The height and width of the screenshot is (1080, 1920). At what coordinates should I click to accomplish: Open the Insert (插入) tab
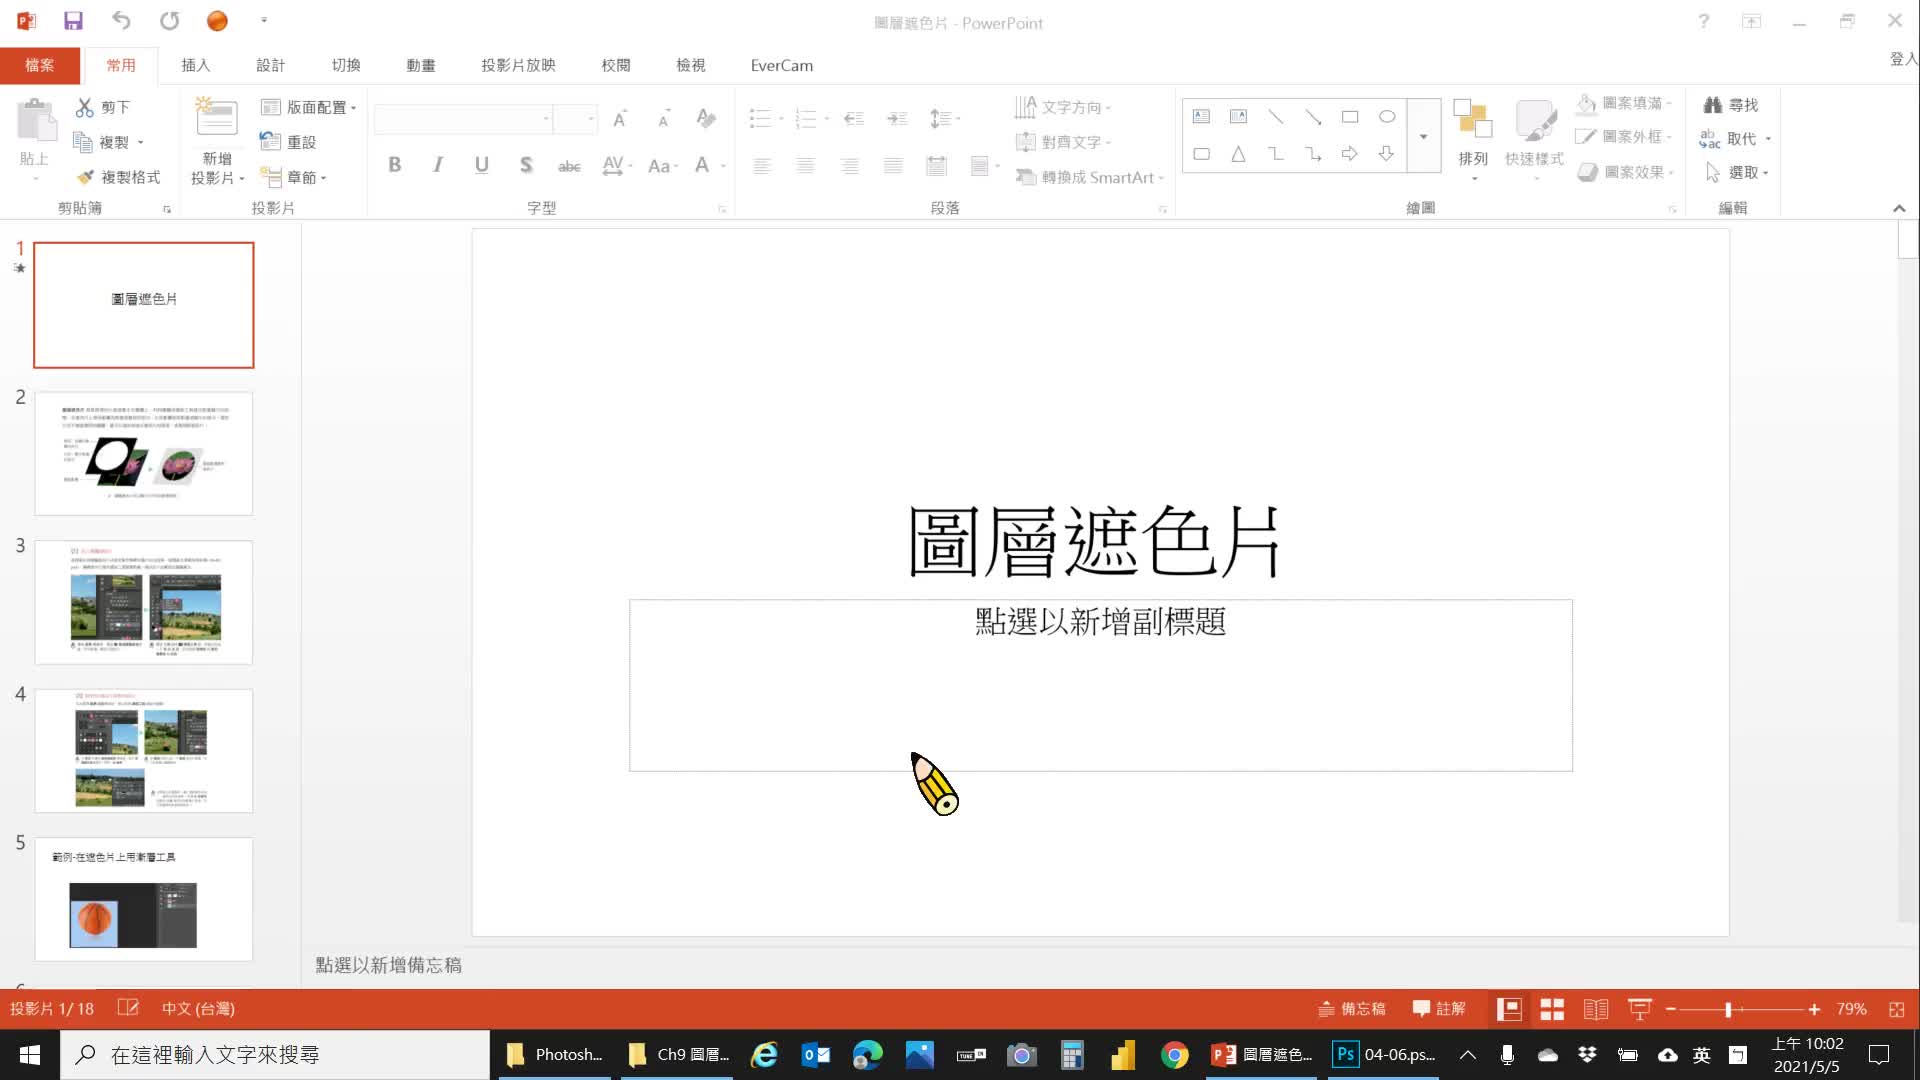click(x=196, y=65)
